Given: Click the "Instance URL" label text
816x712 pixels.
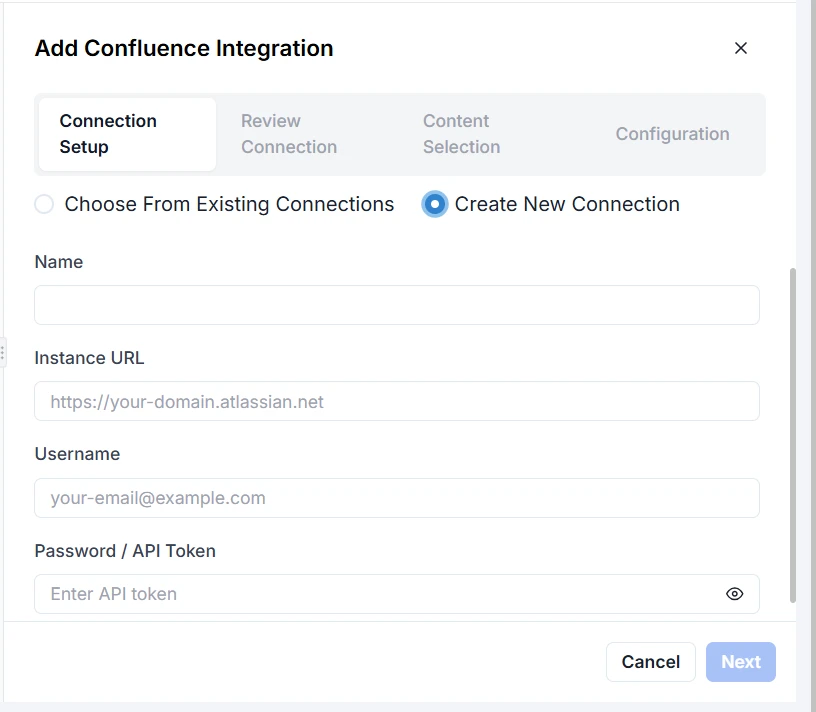Looking at the screenshot, I should [x=89, y=358].
